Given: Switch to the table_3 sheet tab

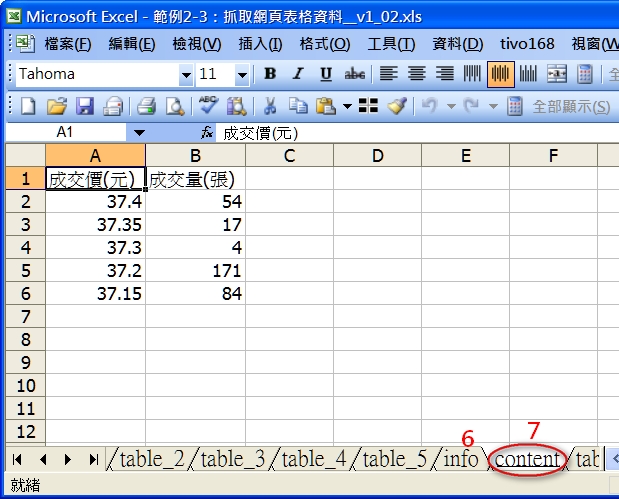Looking at the screenshot, I should (233, 459).
